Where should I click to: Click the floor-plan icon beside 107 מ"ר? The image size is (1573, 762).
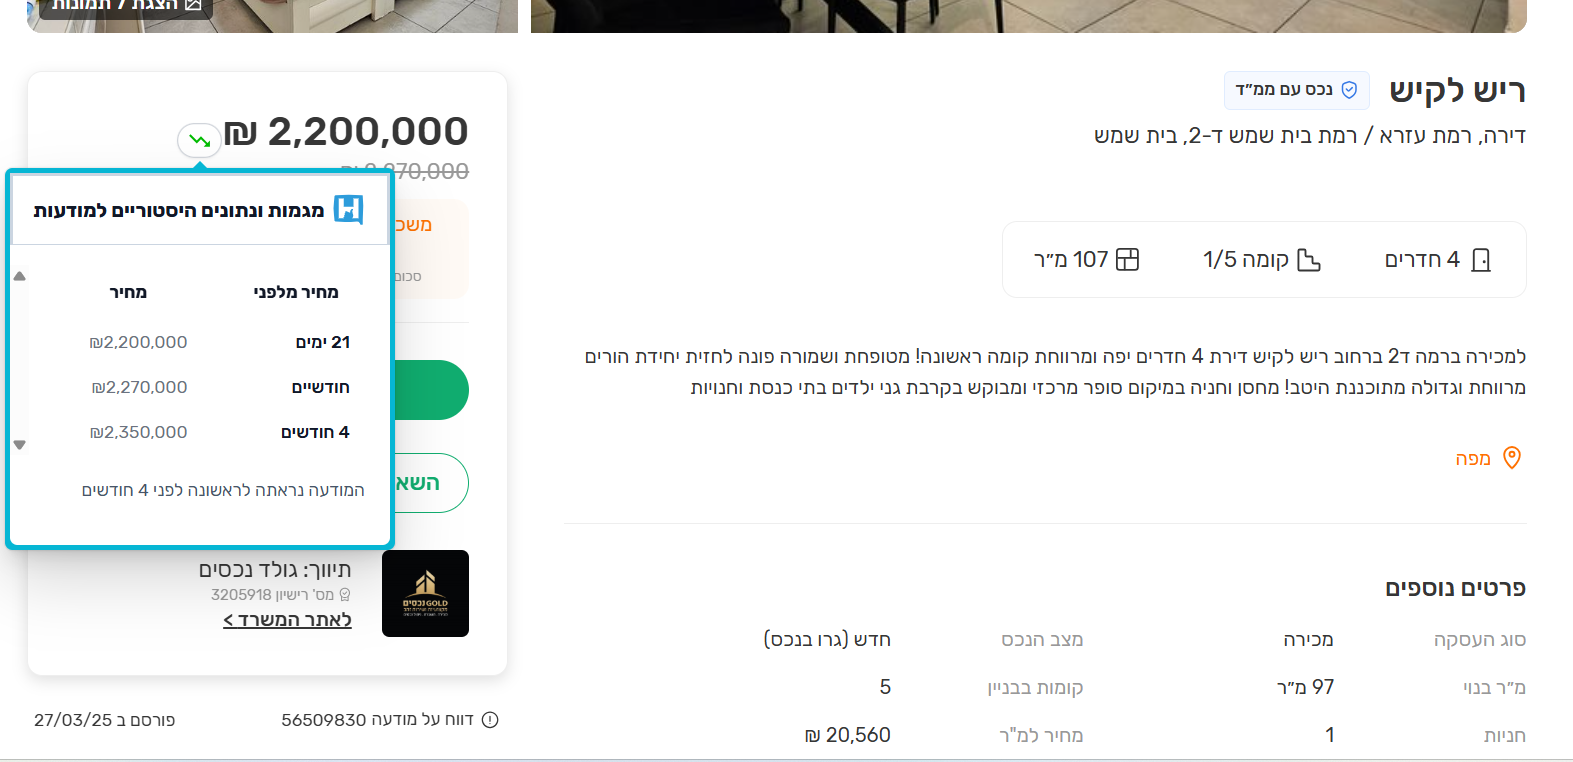tap(1127, 260)
